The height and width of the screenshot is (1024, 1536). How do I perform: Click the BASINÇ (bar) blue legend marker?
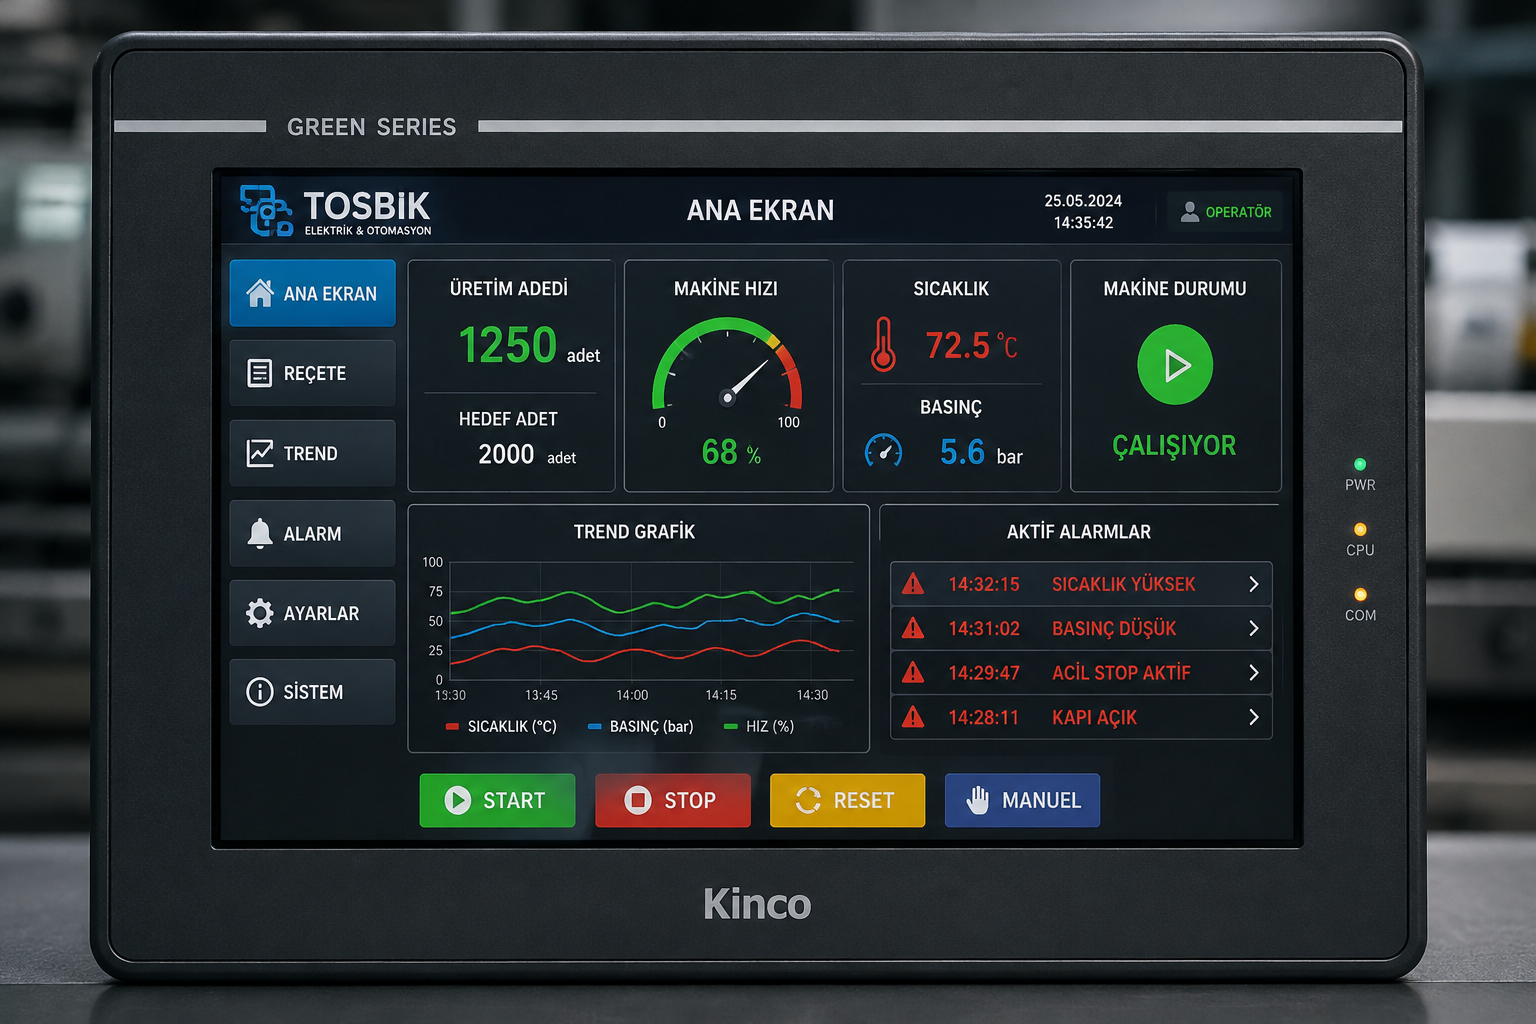point(595,727)
